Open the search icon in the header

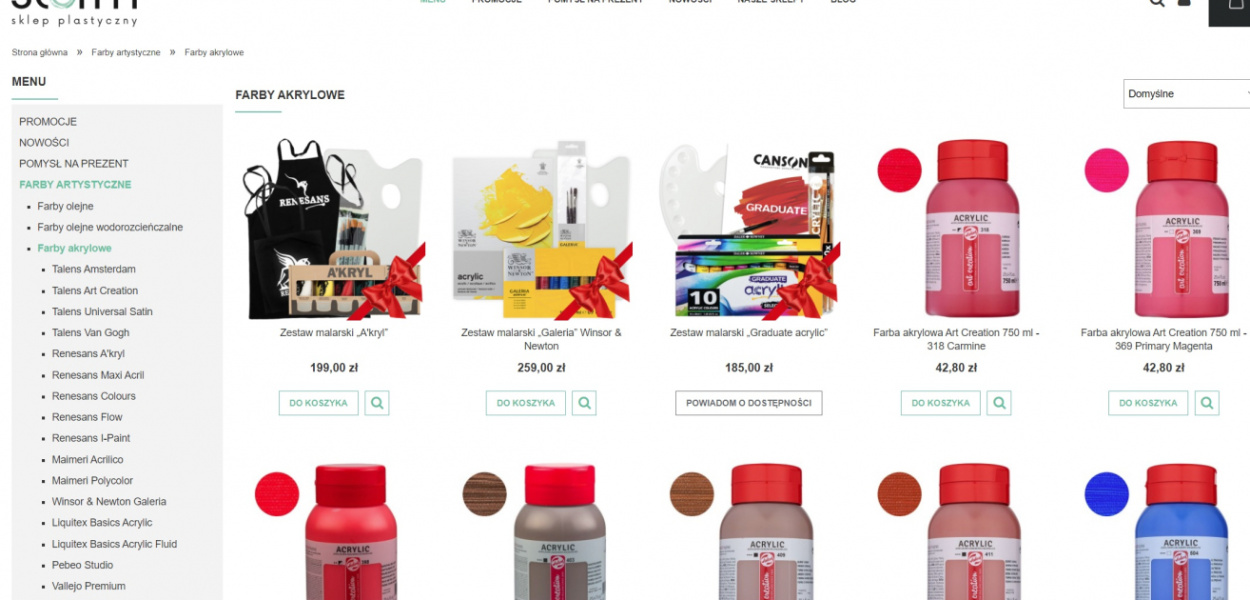coord(1157,3)
